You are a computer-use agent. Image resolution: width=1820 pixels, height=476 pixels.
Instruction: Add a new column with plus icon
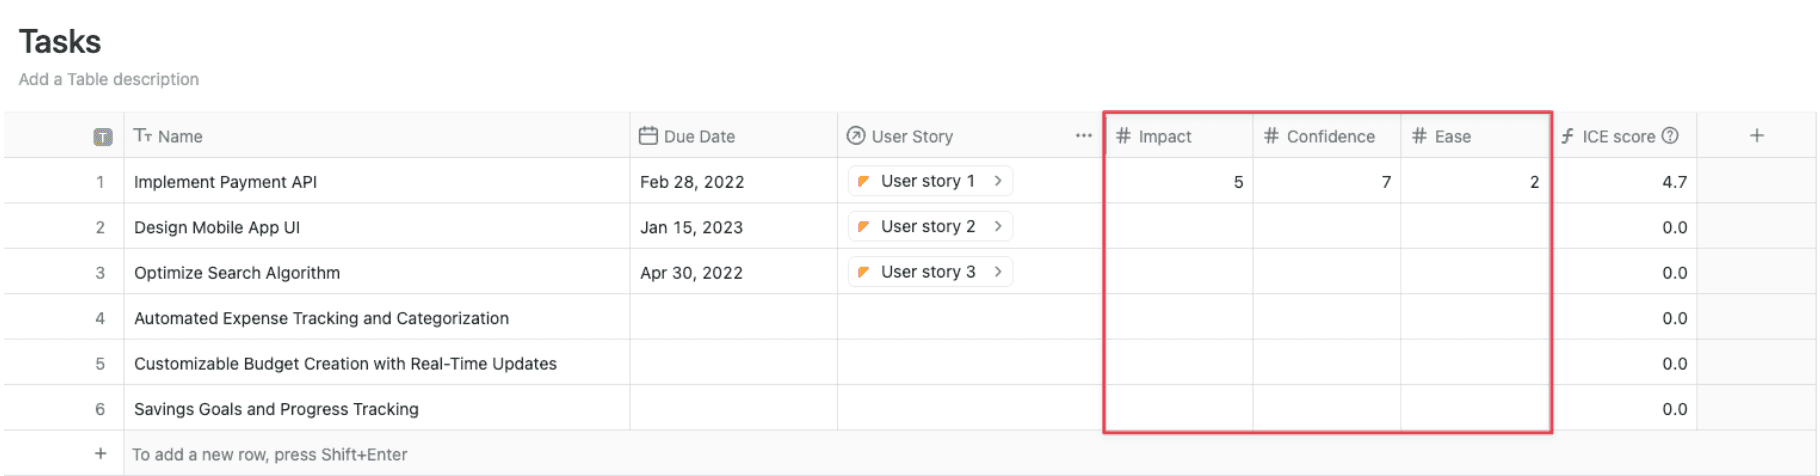click(1756, 136)
